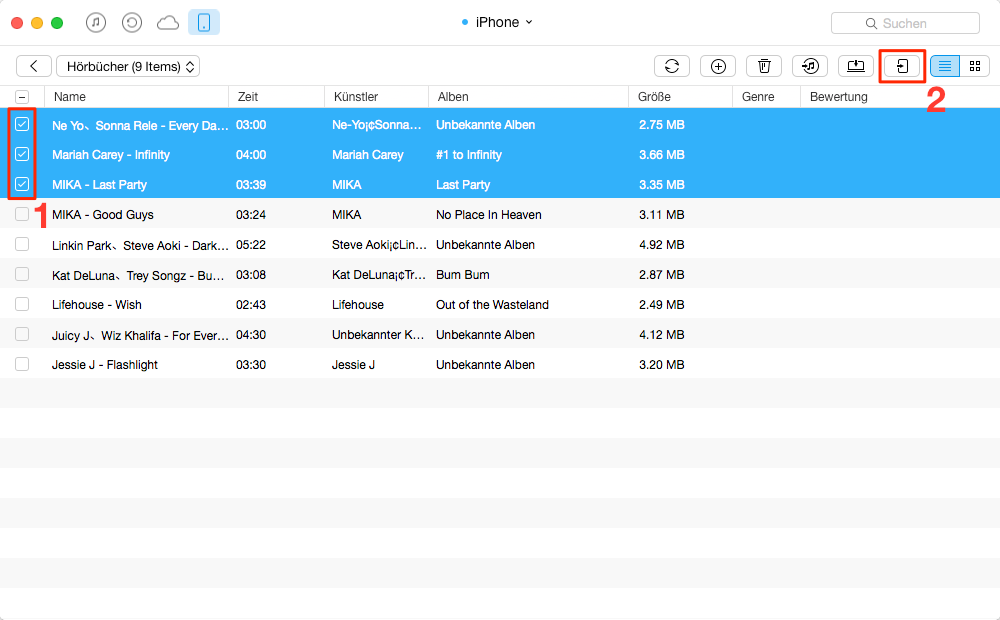This screenshot has width=1000, height=620.
Task: Click the 'Mariah Carey - Infinity' track name
Action: click(x=111, y=155)
